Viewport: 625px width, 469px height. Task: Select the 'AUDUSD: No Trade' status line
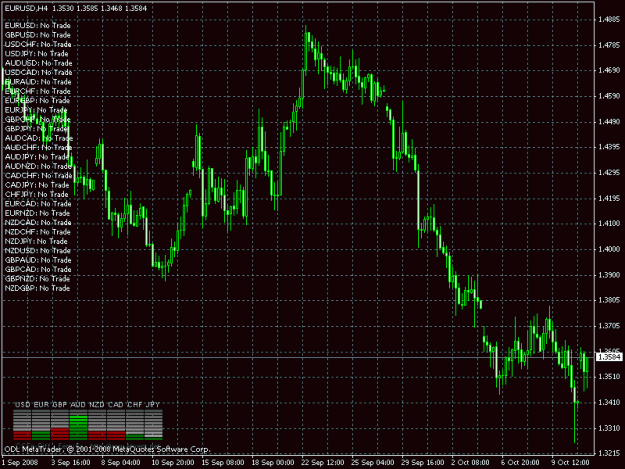coord(38,63)
